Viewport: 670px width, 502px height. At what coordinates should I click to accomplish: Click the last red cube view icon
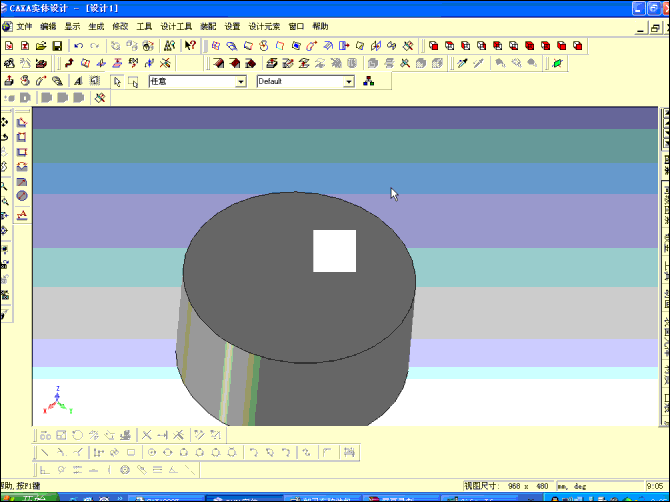point(578,46)
